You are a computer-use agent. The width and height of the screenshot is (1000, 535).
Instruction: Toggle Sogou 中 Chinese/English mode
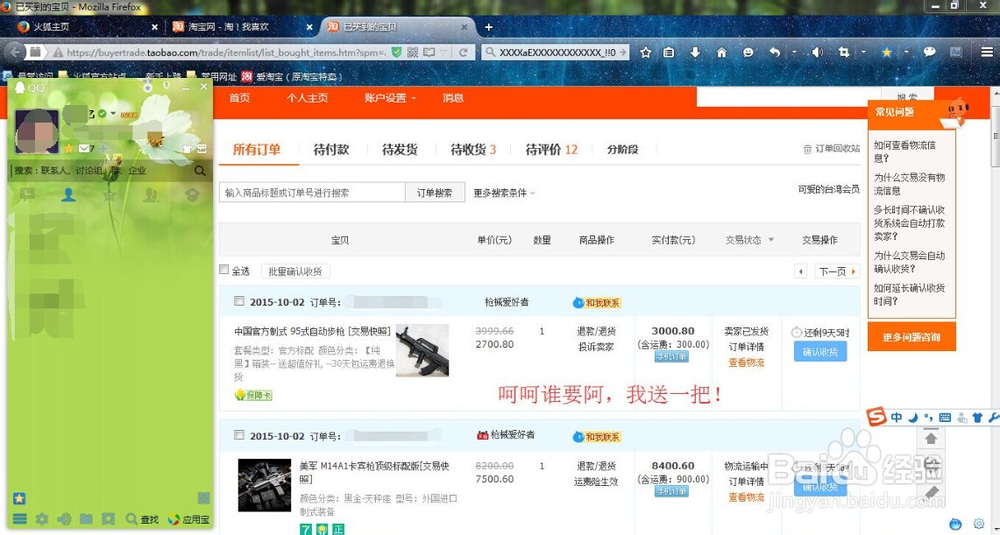click(x=896, y=418)
